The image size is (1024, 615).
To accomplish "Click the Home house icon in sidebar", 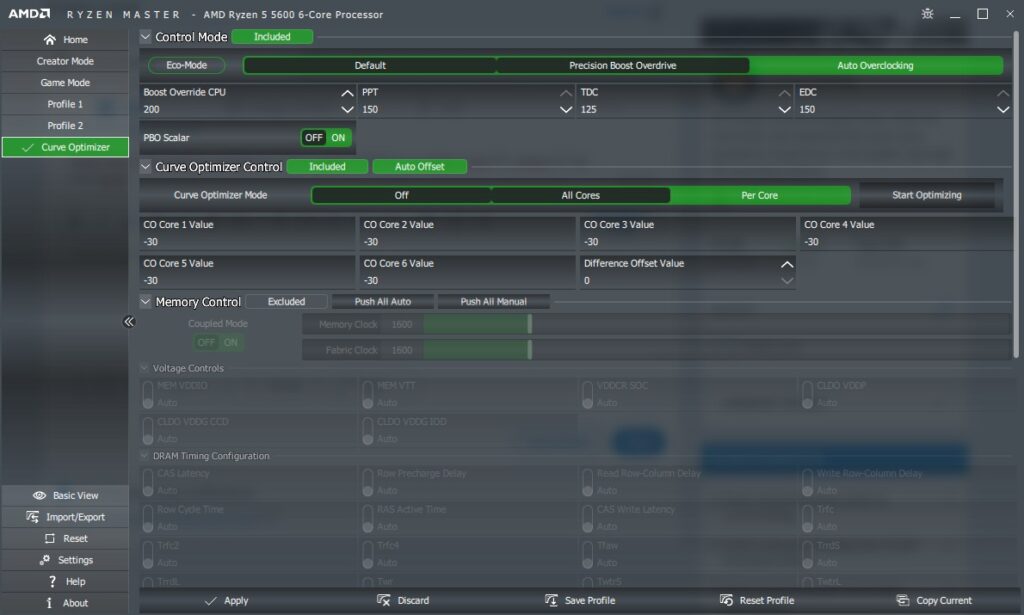I will (49, 40).
